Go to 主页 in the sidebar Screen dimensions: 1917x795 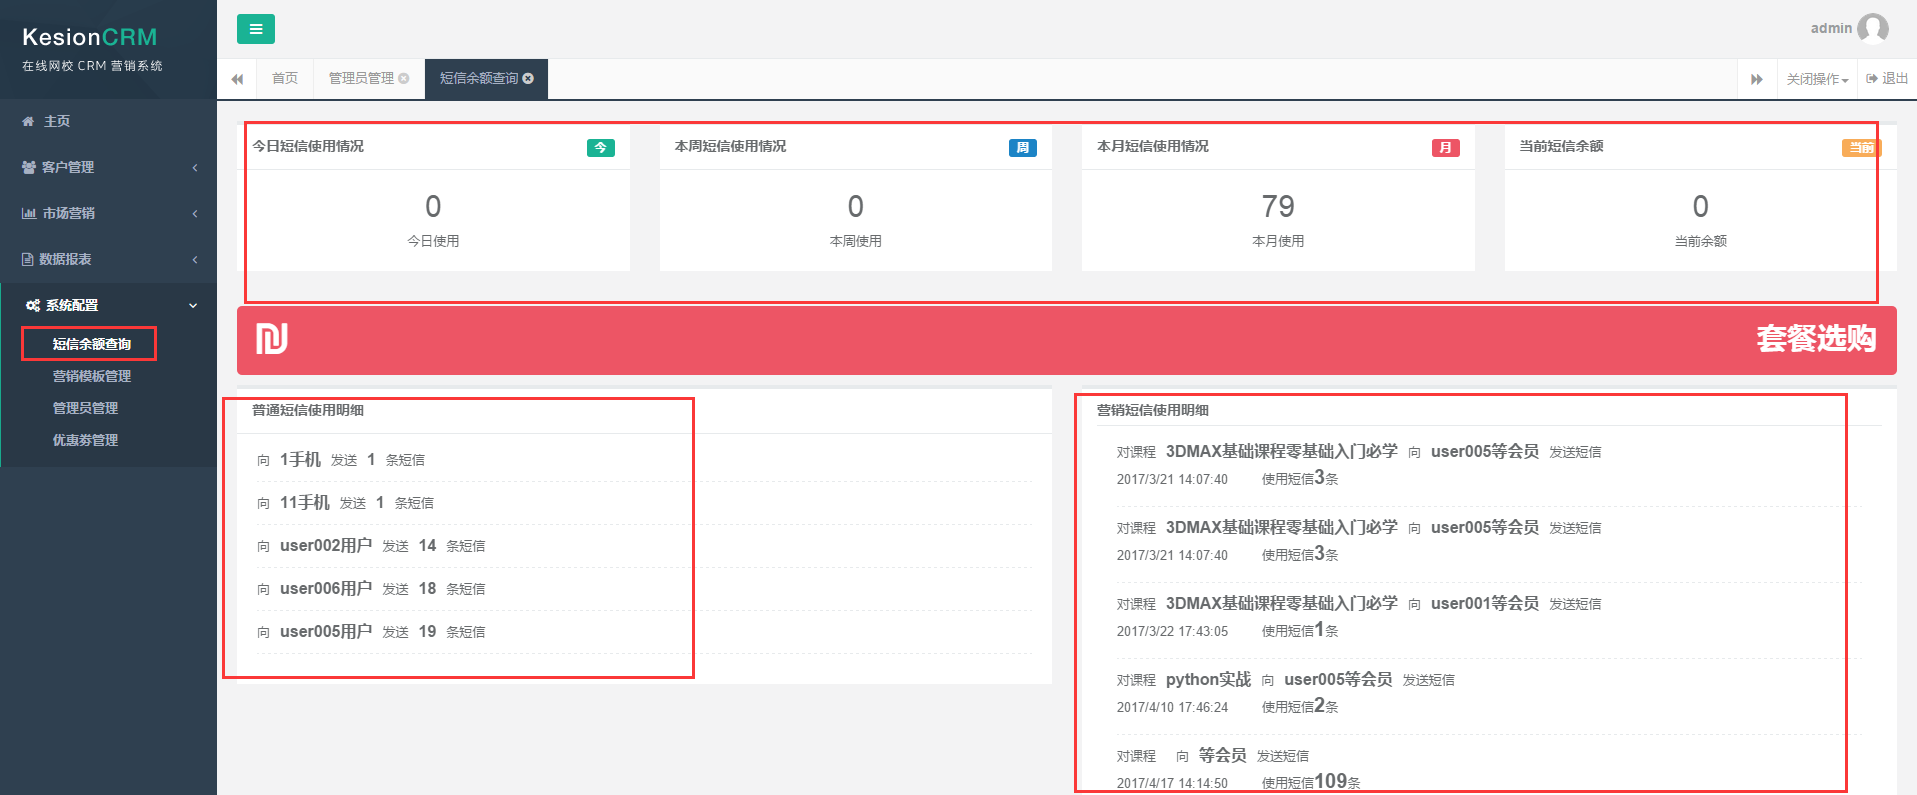point(56,121)
